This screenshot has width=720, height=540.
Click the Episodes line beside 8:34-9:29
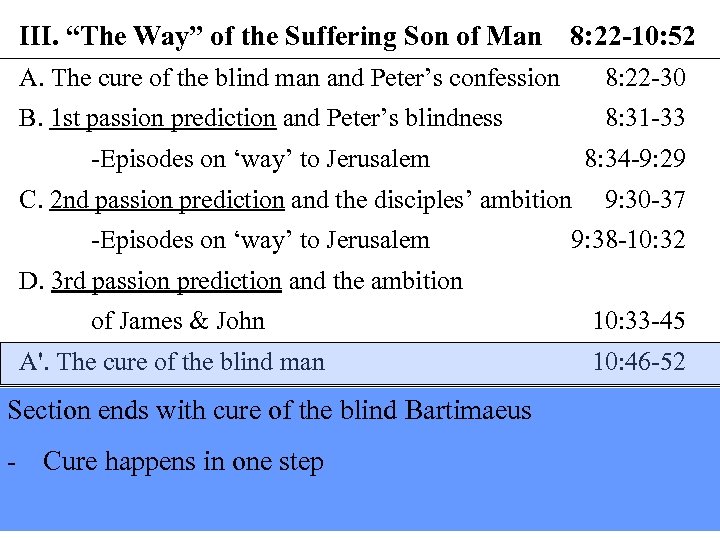(260, 159)
